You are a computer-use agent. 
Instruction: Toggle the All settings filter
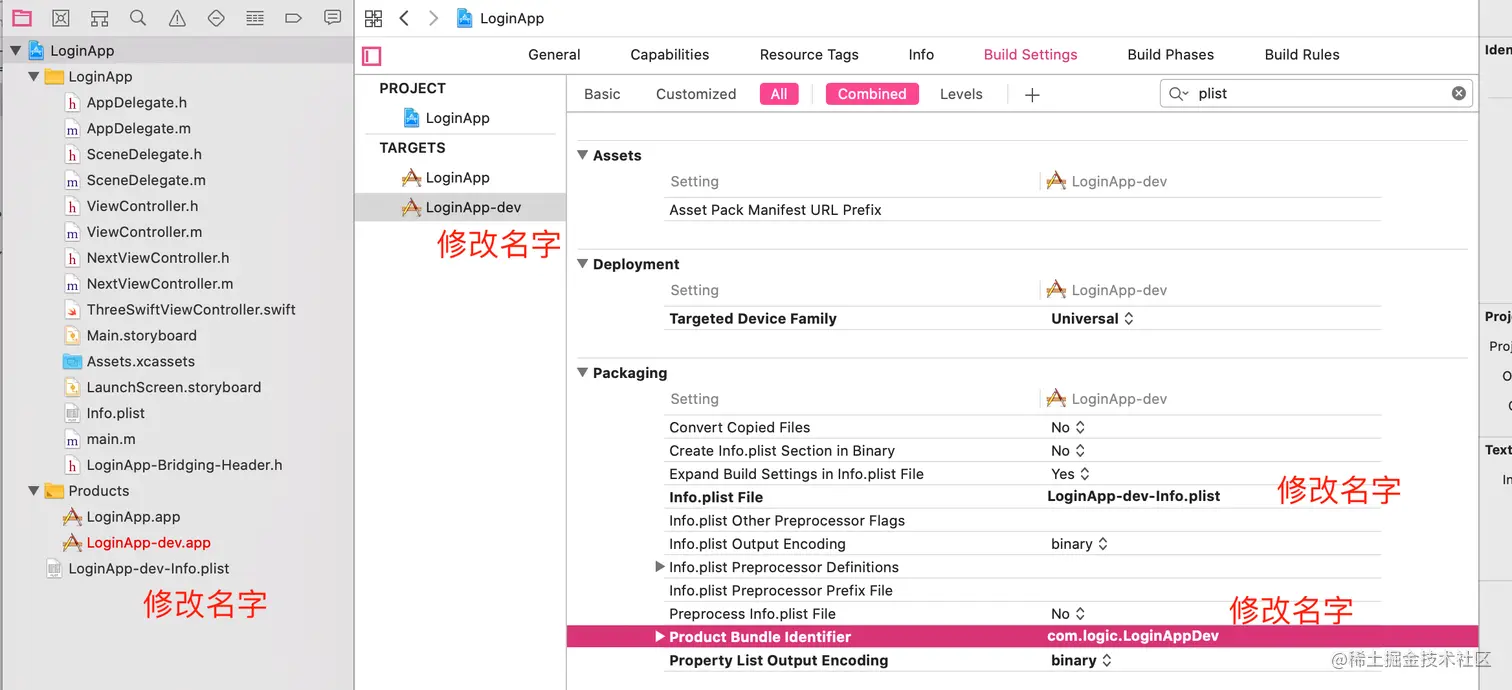click(x=779, y=94)
